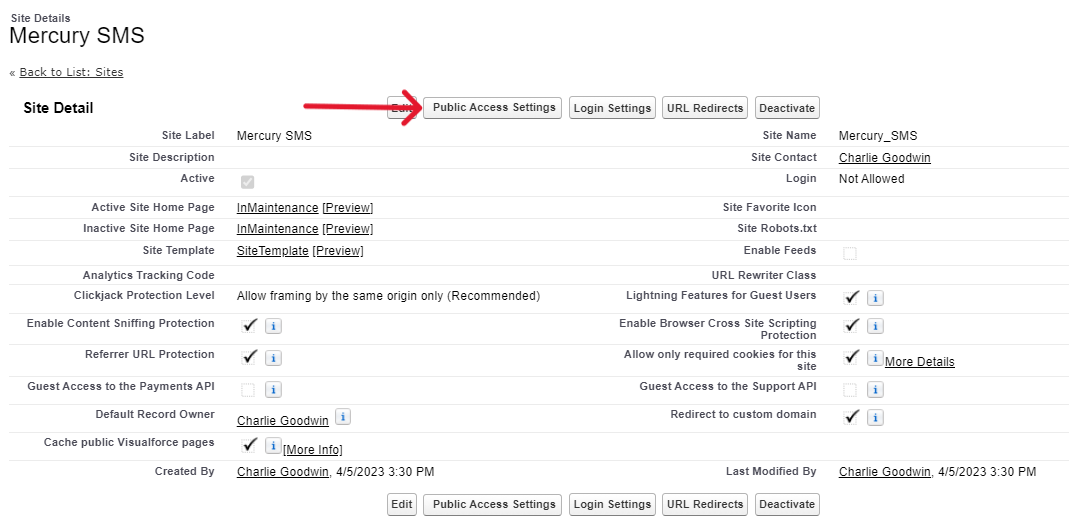Click Lightning Features for Guest Users checkmark
This screenshot has height=531, width=1069.
[x=851, y=297]
